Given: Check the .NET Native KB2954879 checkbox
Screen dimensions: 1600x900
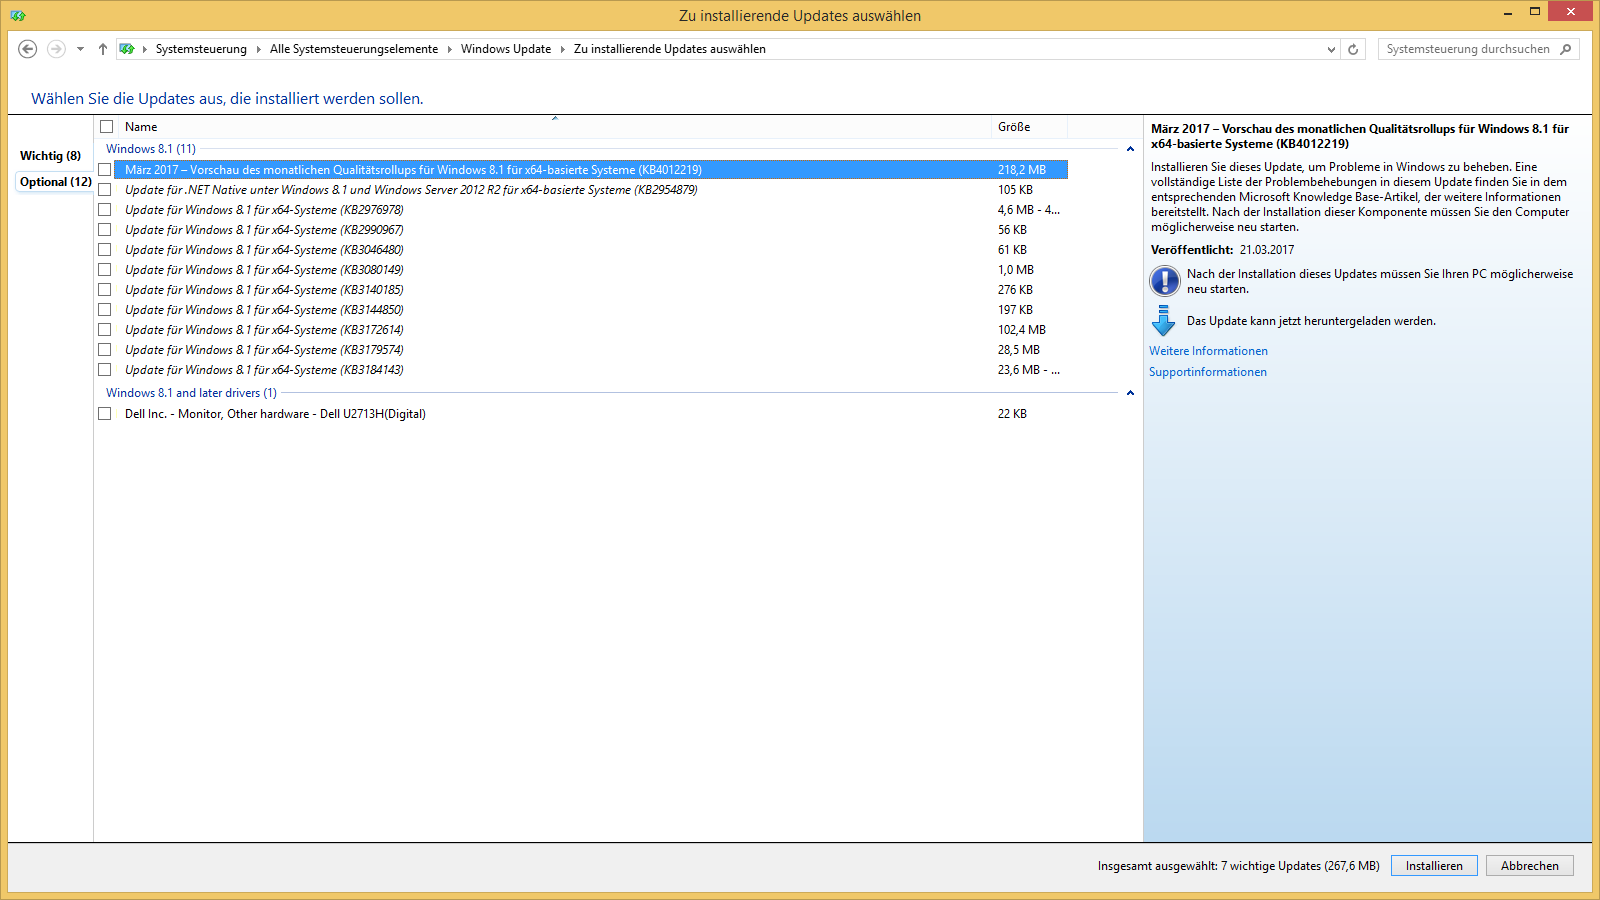Looking at the screenshot, I should pos(104,190).
